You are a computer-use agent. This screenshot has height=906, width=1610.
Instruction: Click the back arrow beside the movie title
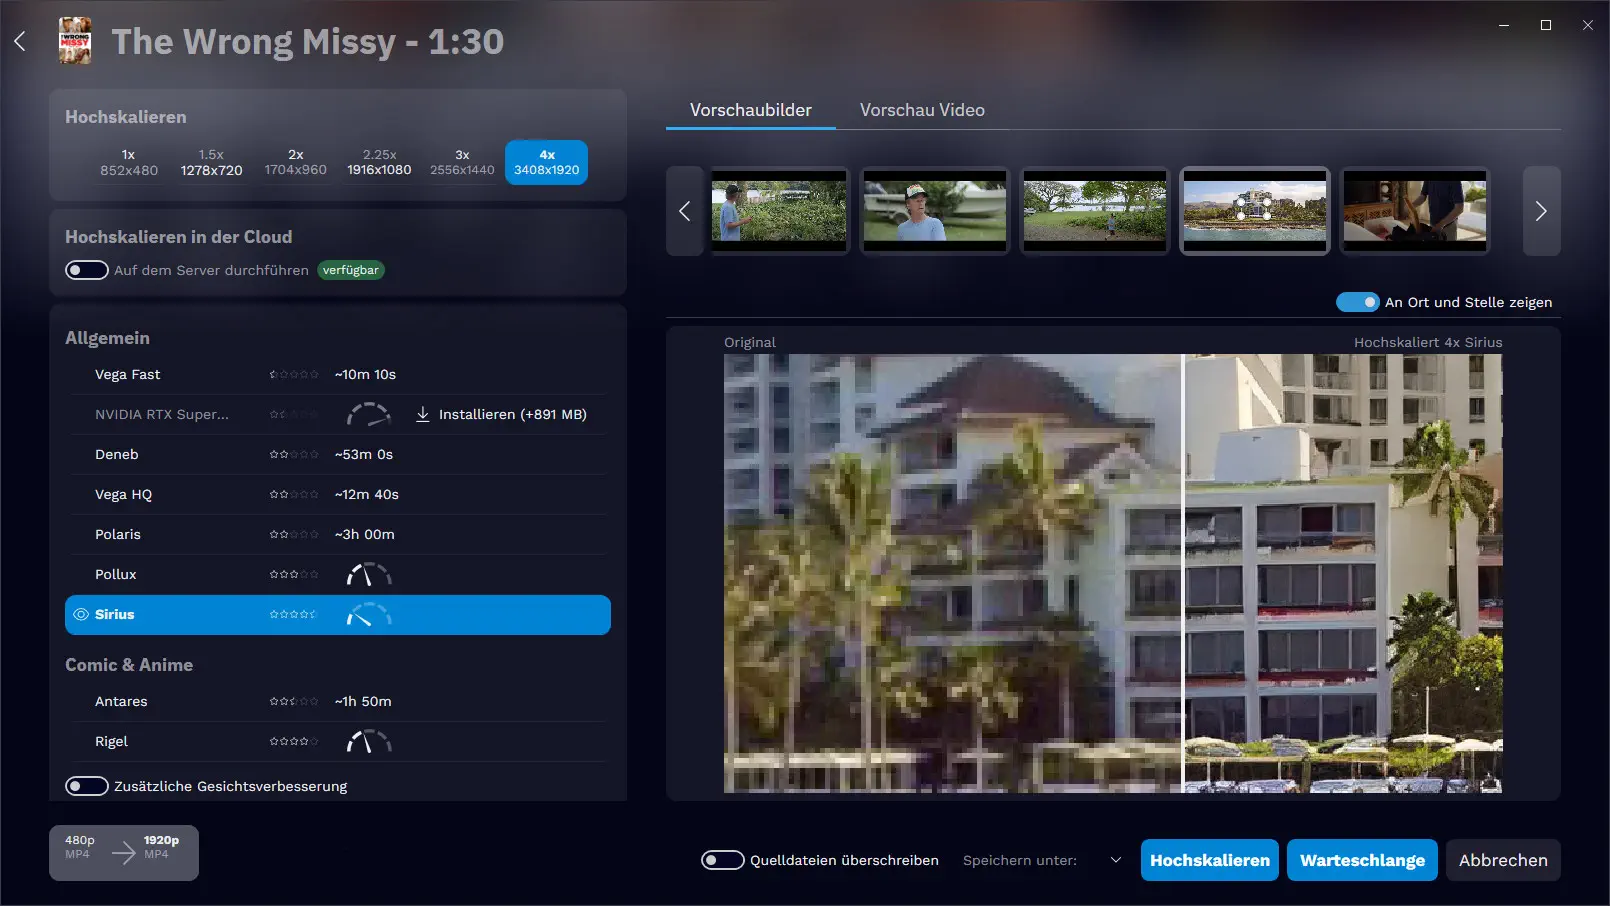click(x=20, y=41)
